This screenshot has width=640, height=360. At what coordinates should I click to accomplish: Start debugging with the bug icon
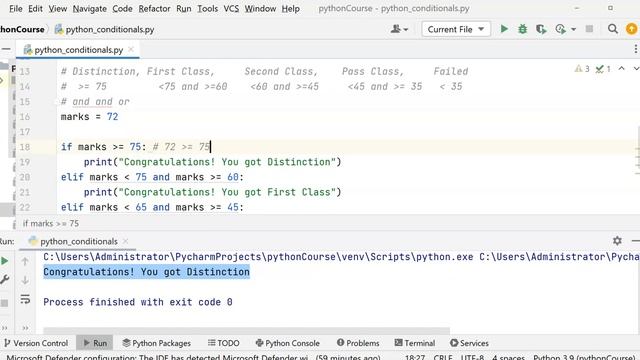click(x=522, y=29)
